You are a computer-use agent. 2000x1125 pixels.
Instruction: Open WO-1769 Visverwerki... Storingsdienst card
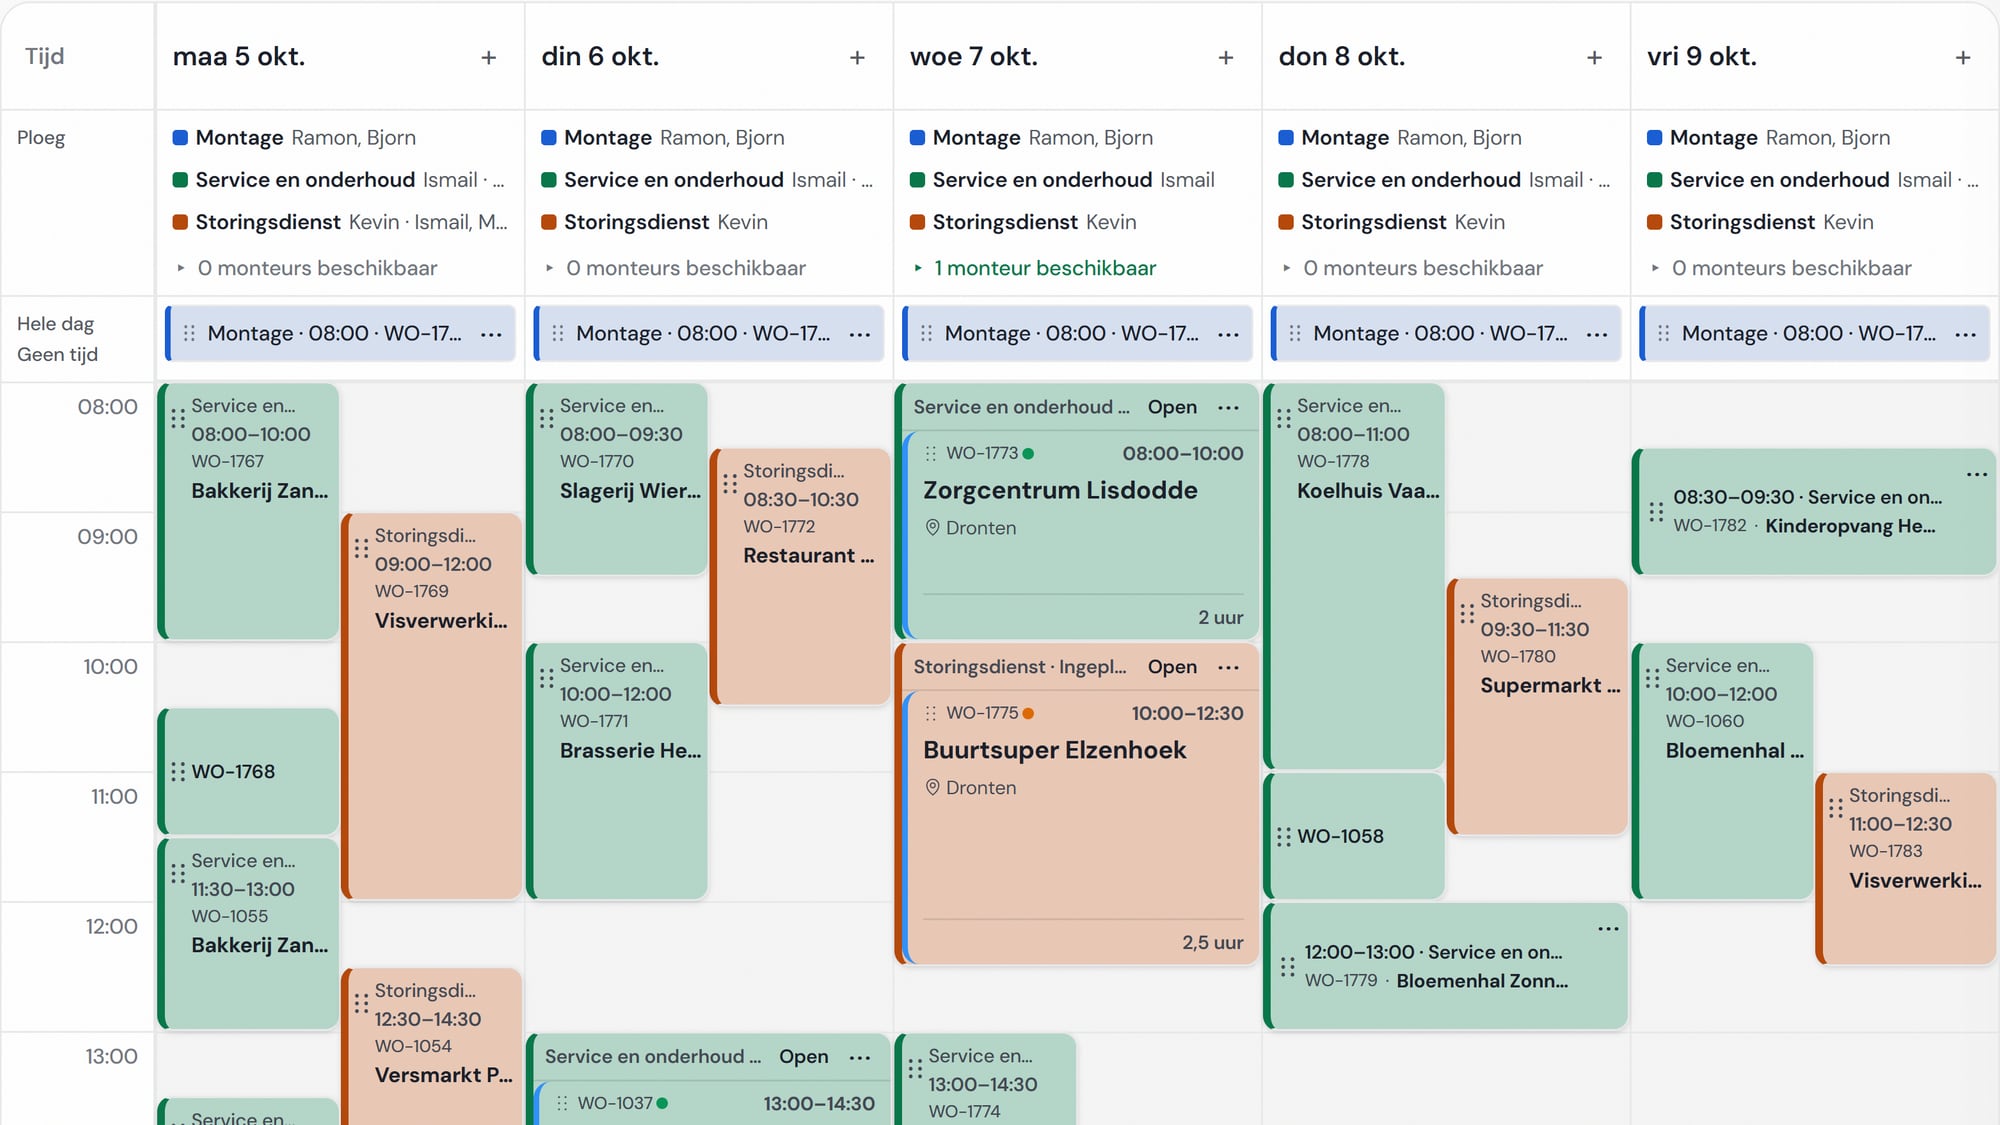tap(432, 706)
